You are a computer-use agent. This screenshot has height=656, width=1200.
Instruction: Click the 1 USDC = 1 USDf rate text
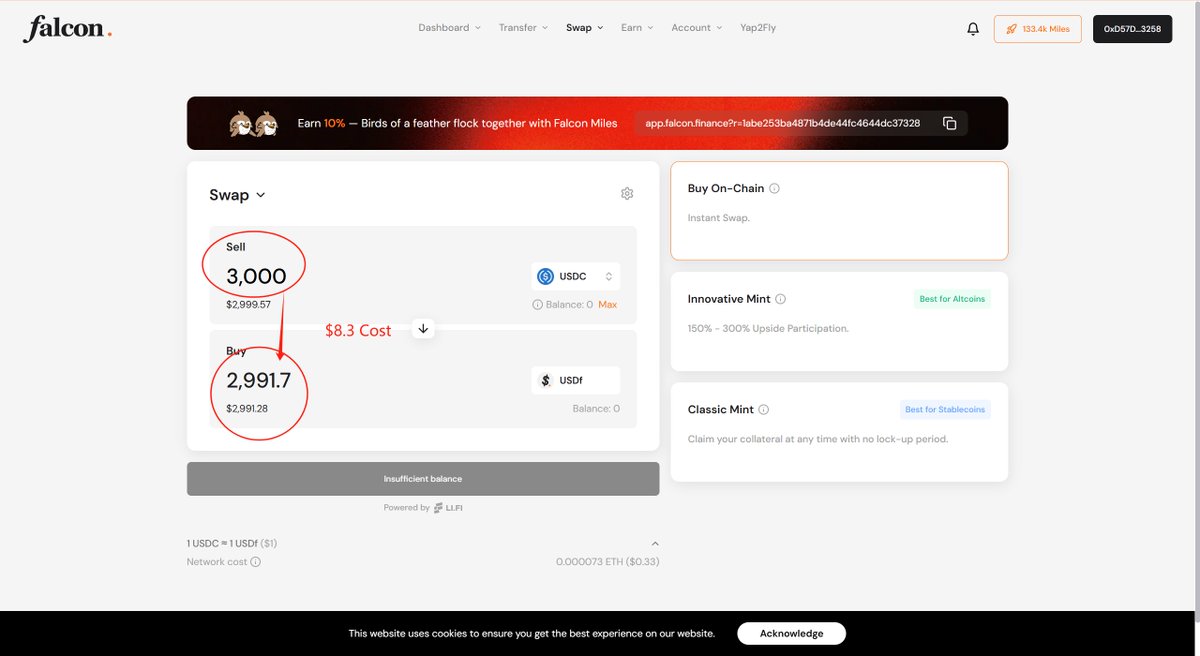(x=232, y=543)
